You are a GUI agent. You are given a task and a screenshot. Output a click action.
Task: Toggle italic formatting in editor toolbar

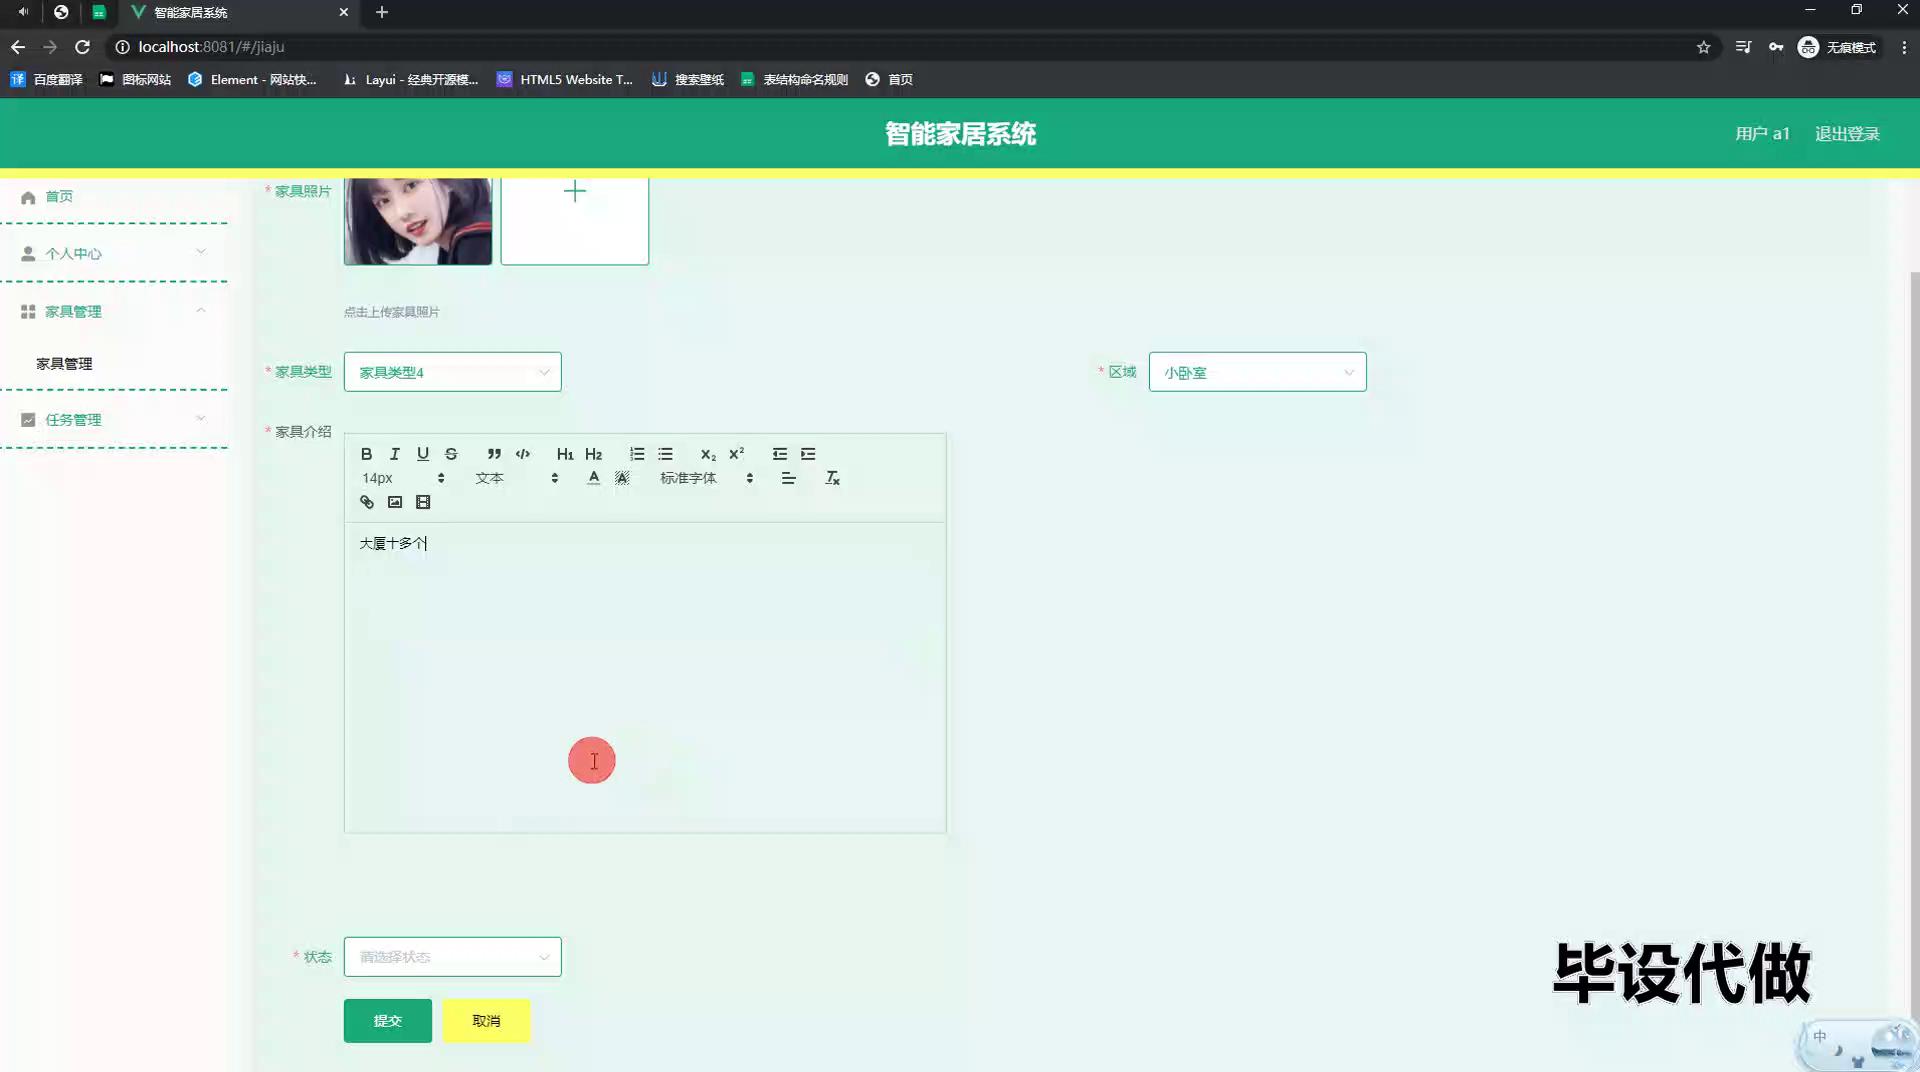pos(395,454)
